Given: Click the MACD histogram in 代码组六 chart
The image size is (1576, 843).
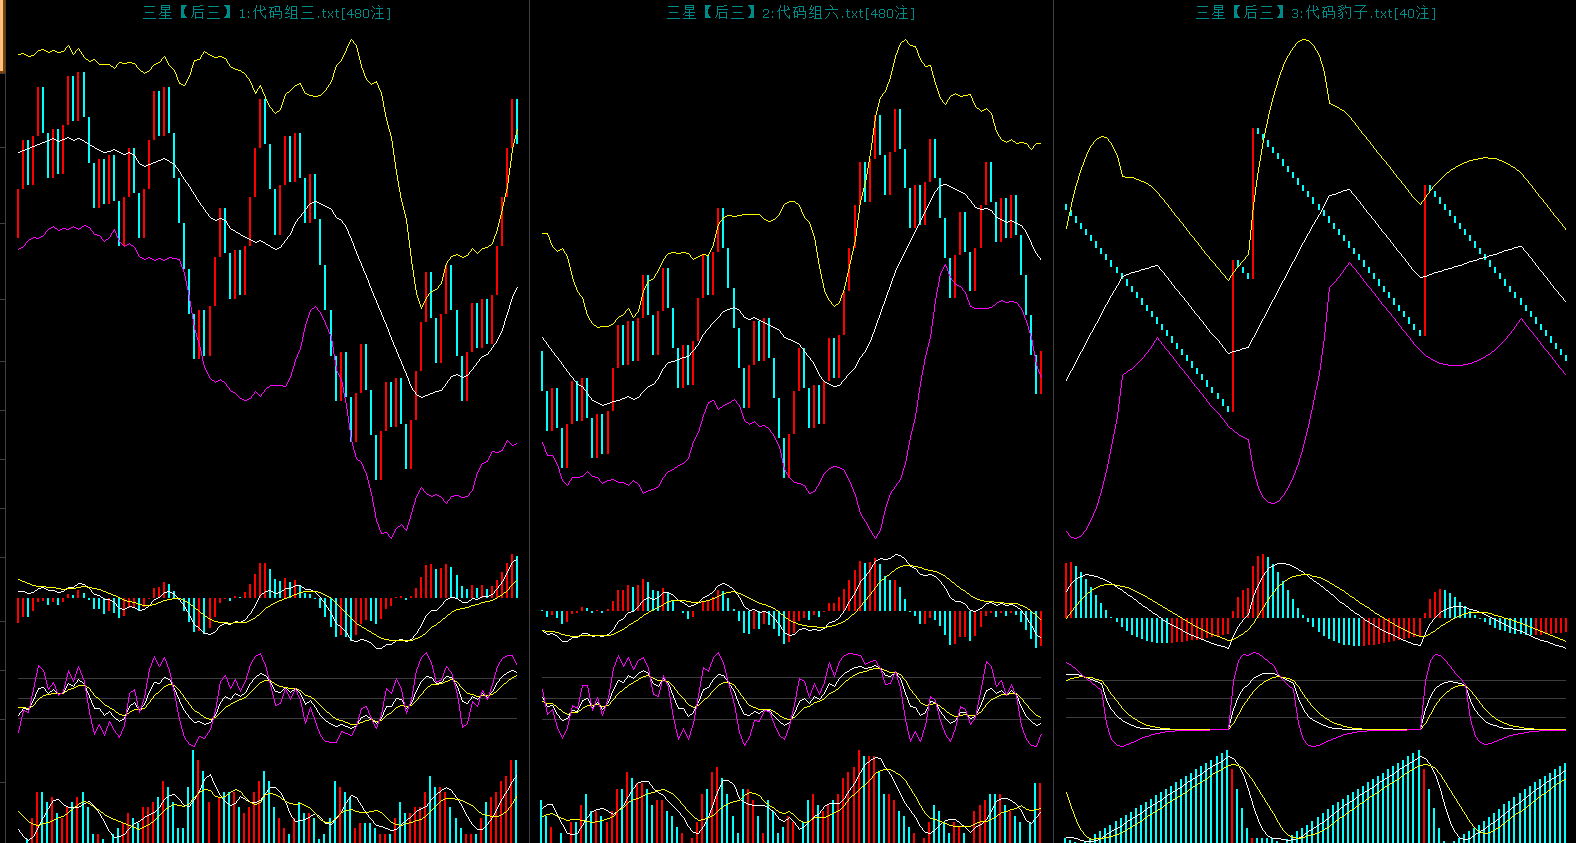Looking at the screenshot, I should tap(790, 605).
